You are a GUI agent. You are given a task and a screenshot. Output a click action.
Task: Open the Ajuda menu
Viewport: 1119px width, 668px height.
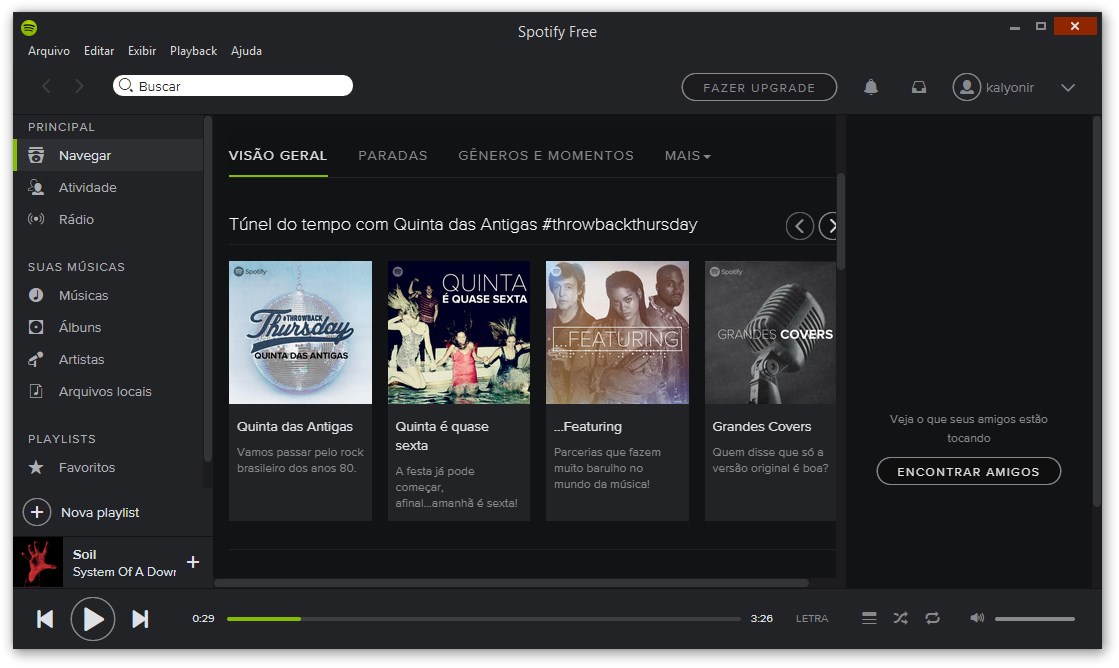246,51
